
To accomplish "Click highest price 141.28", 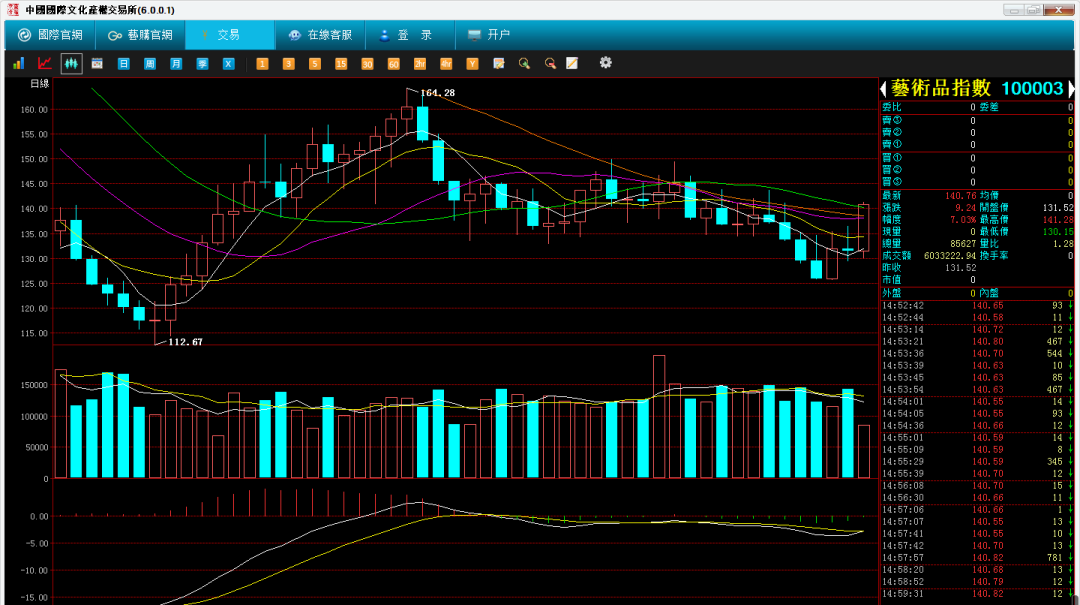I will coord(1058,220).
